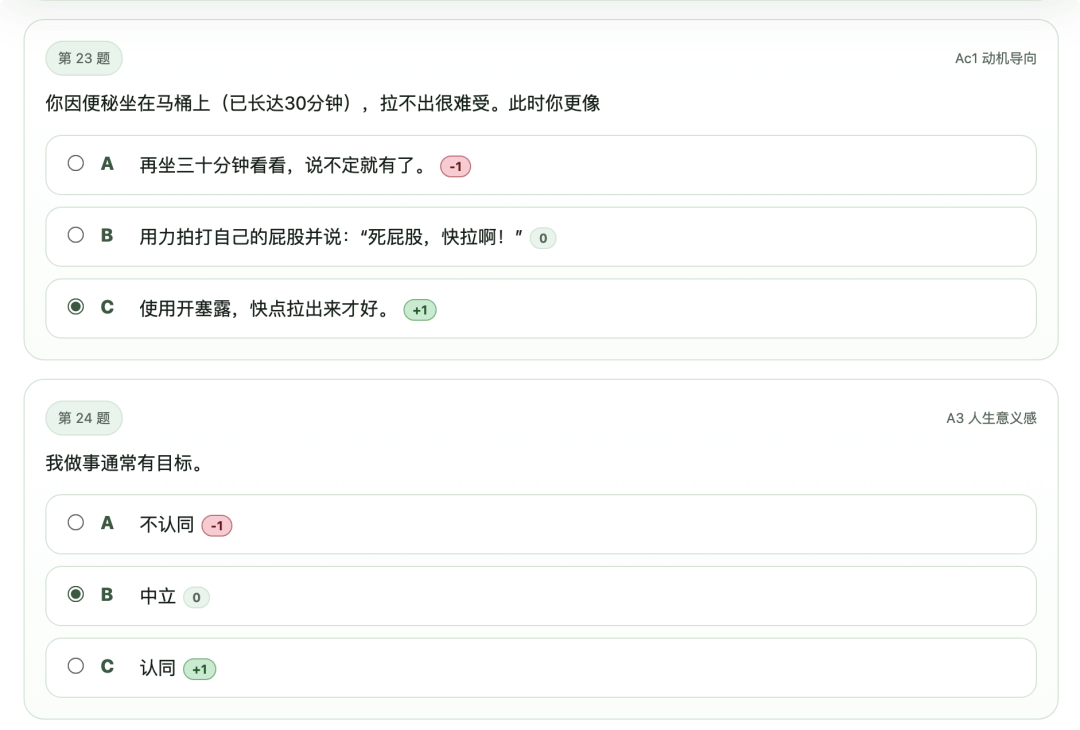
Task: Select option B for question 23
Action: (75, 235)
